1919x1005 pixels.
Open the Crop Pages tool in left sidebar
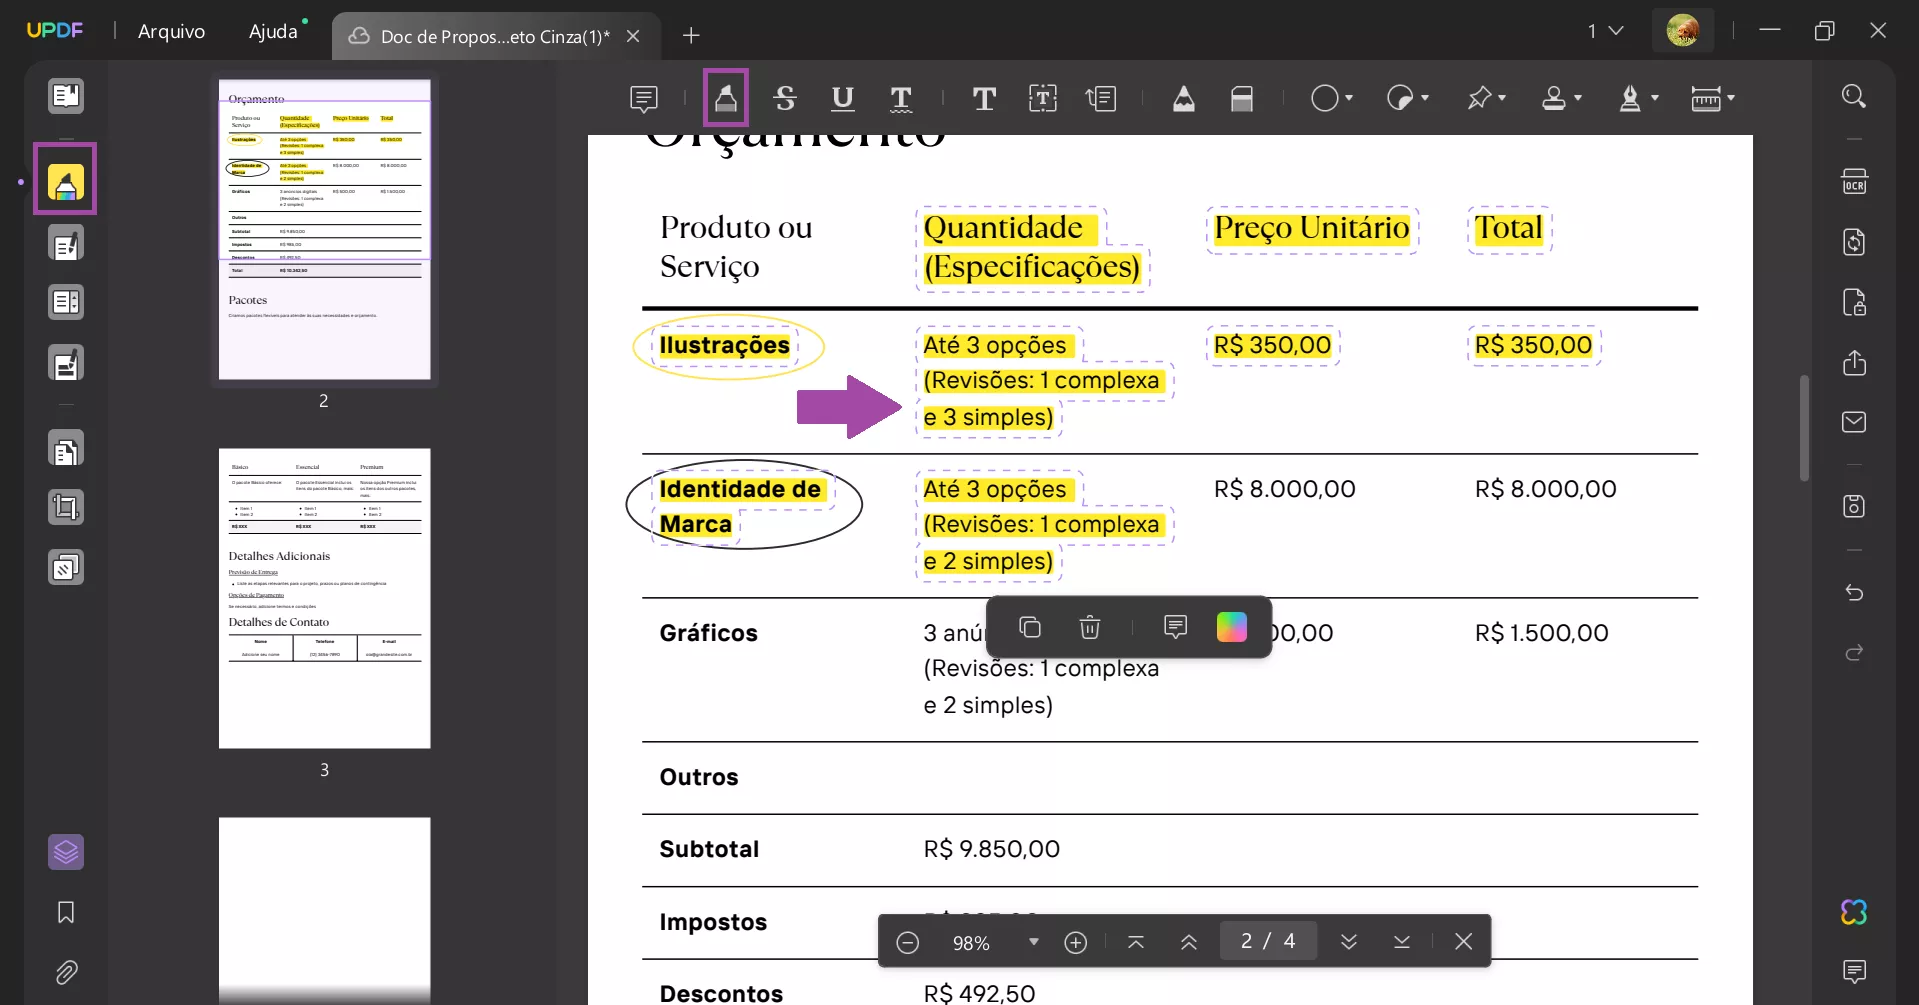pyautogui.click(x=66, y=508)
